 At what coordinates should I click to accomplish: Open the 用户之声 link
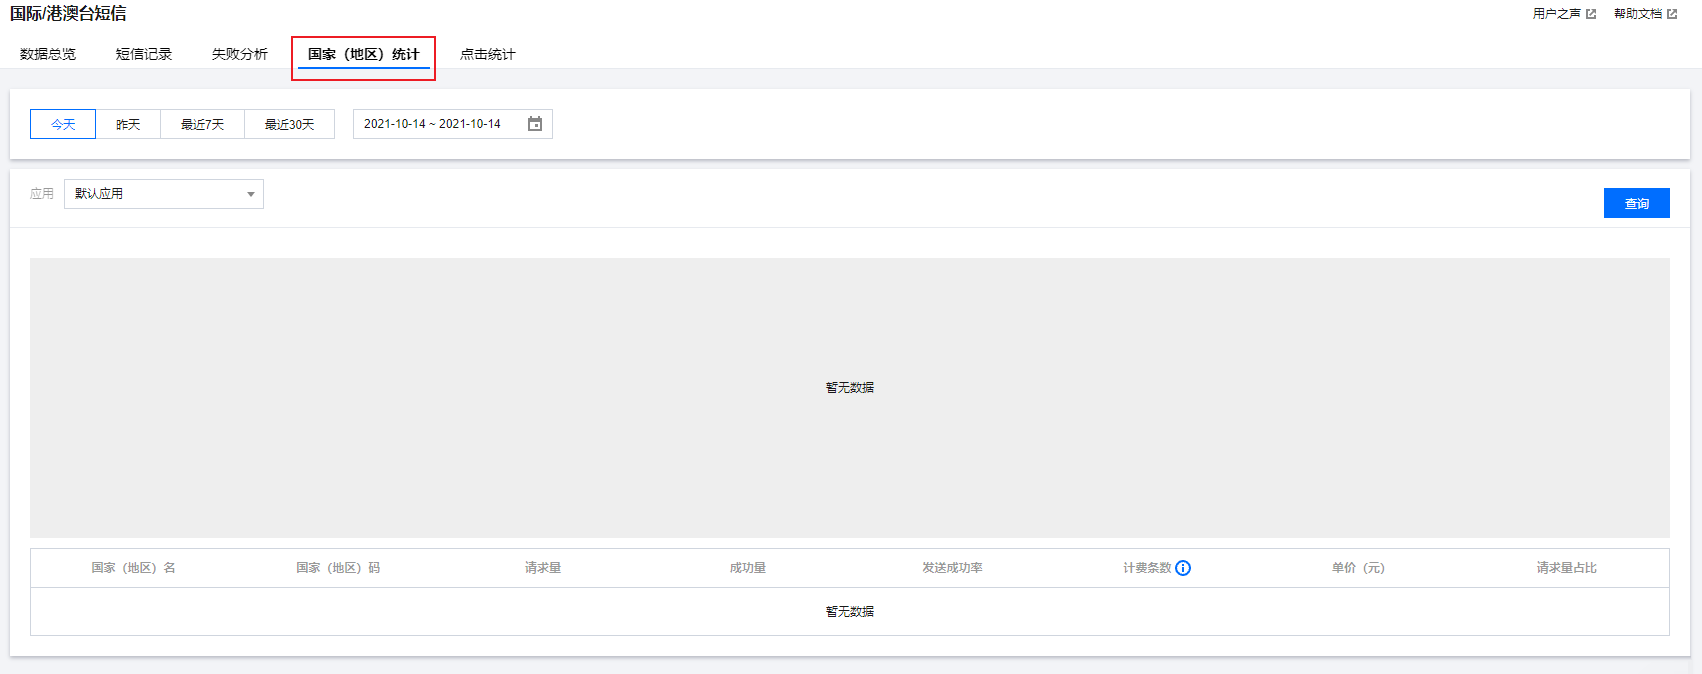point(1556,14)
